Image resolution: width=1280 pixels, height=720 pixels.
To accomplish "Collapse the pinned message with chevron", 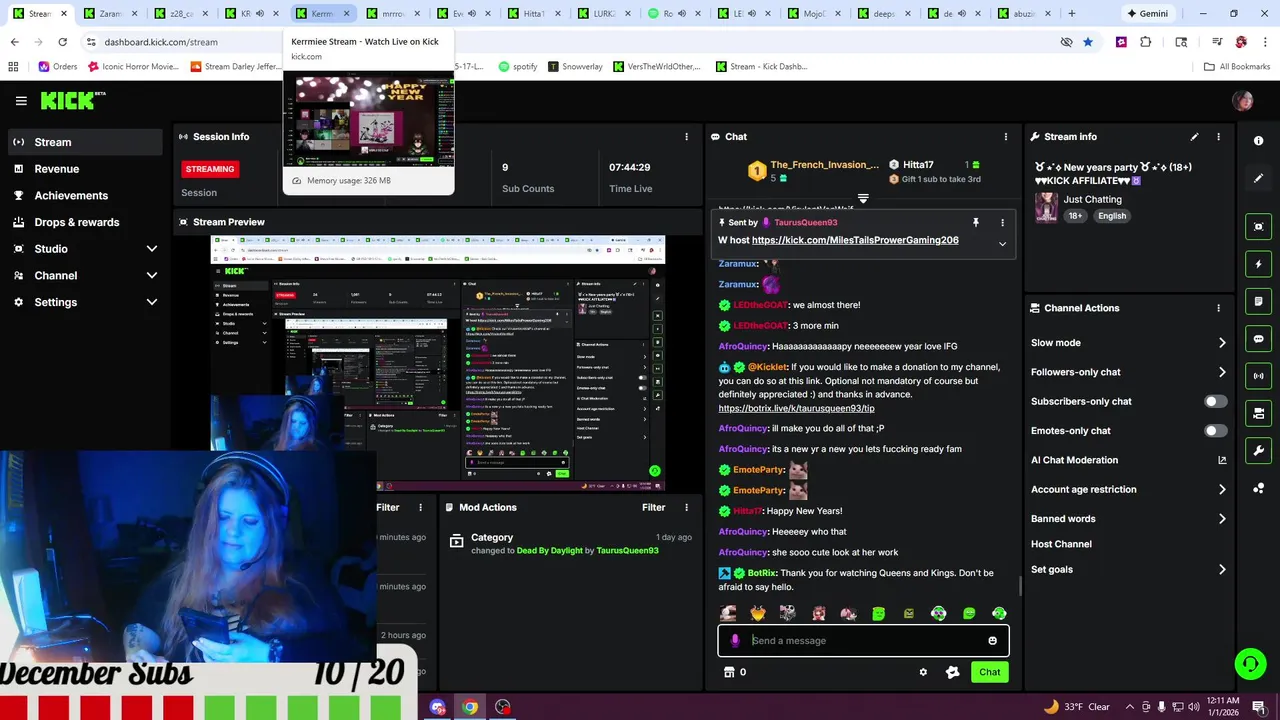I will coord(1002,244).
